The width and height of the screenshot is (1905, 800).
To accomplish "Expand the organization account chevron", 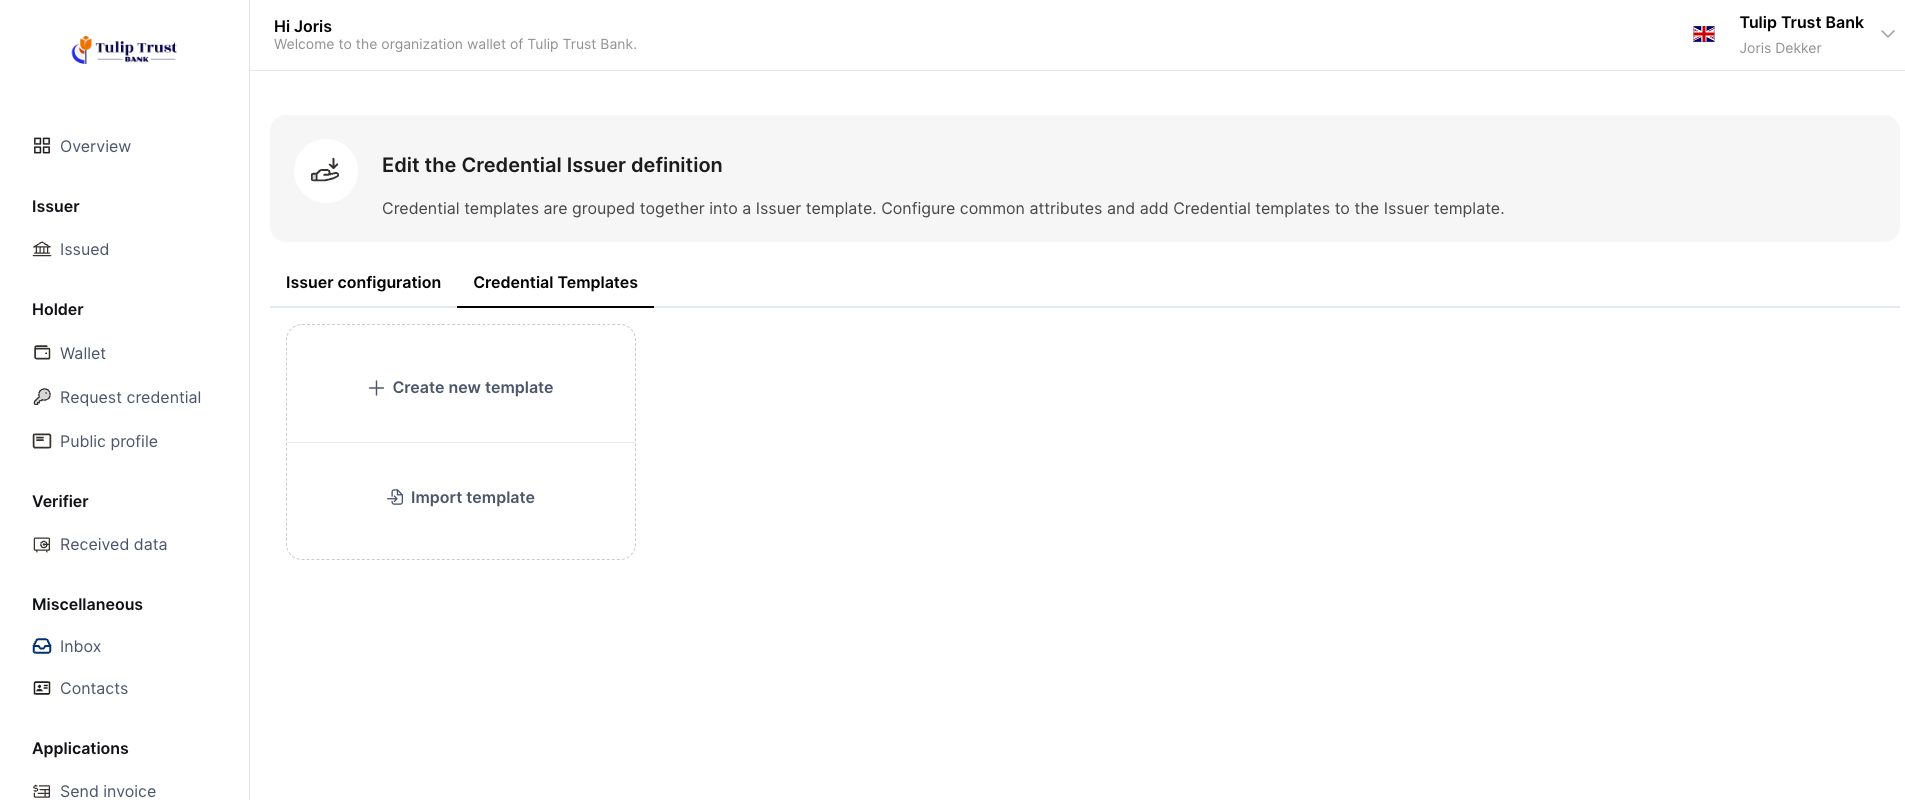I will click(1887, 34).
